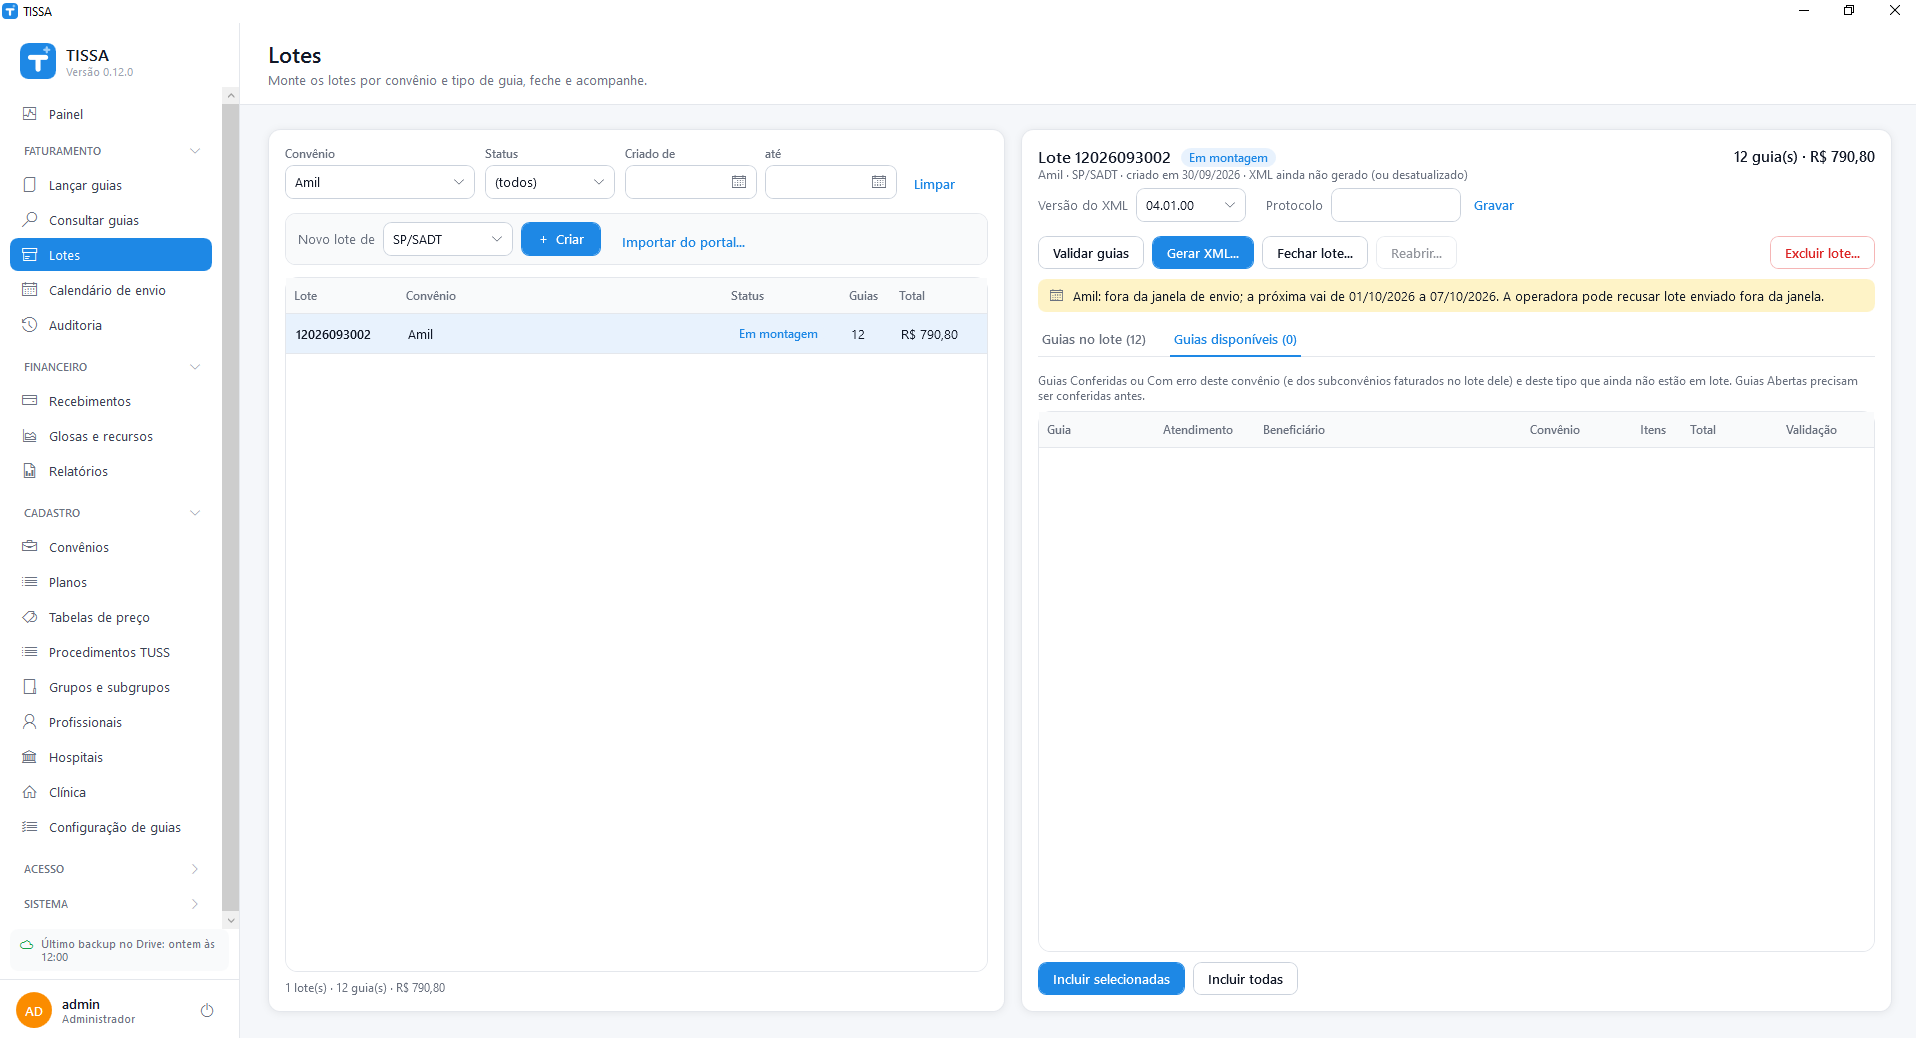Image resolution: width=1916 pixels, height=1038 pixels.
Task: Click the Hospitais building icon
Action: point(30,757)
